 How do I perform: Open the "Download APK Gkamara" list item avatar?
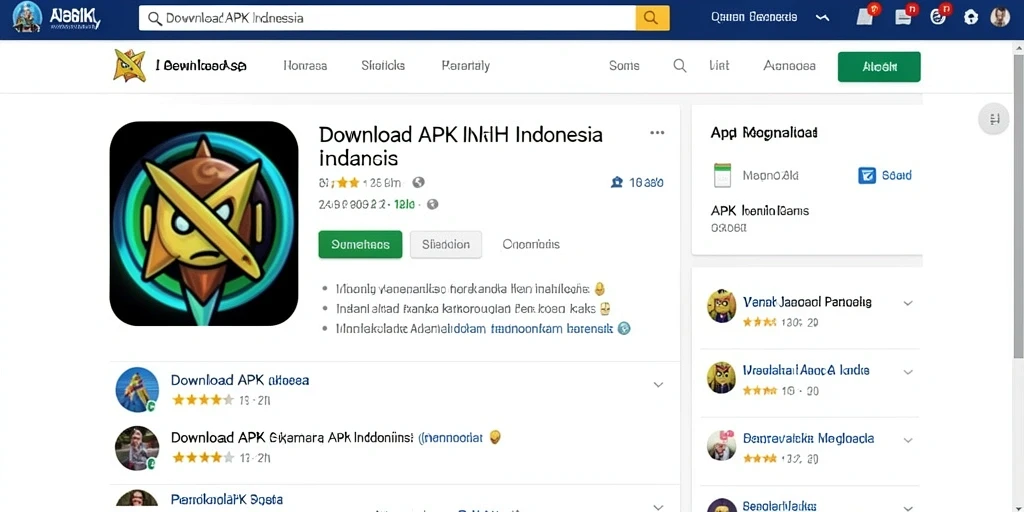pos(137,448)
